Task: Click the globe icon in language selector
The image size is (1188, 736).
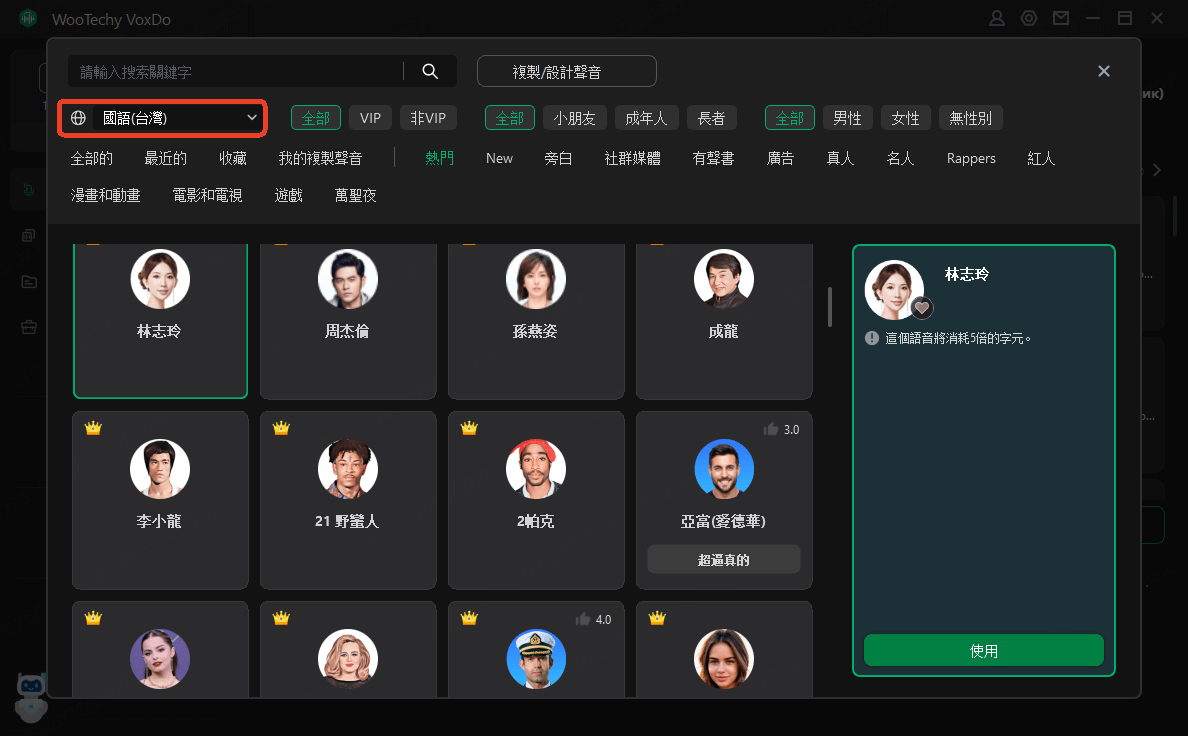Action: (78, 118)
